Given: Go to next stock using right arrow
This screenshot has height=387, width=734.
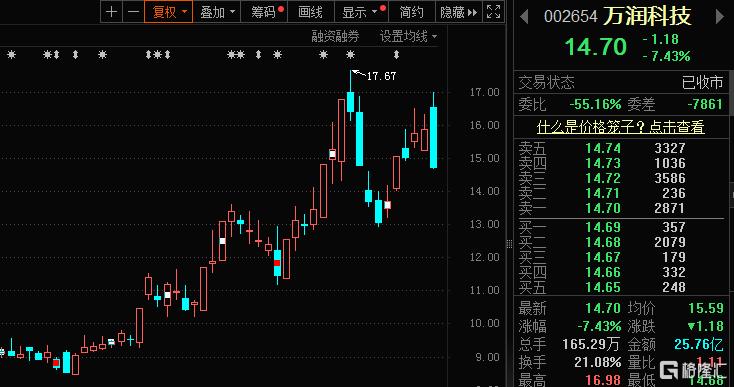Looking at the screenshot, I should 719,17.
